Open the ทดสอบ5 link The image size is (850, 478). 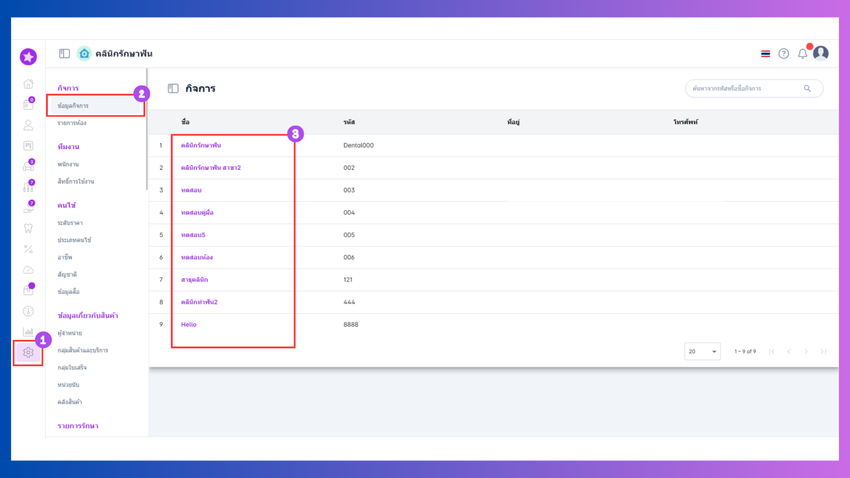[x=193, y=235]
